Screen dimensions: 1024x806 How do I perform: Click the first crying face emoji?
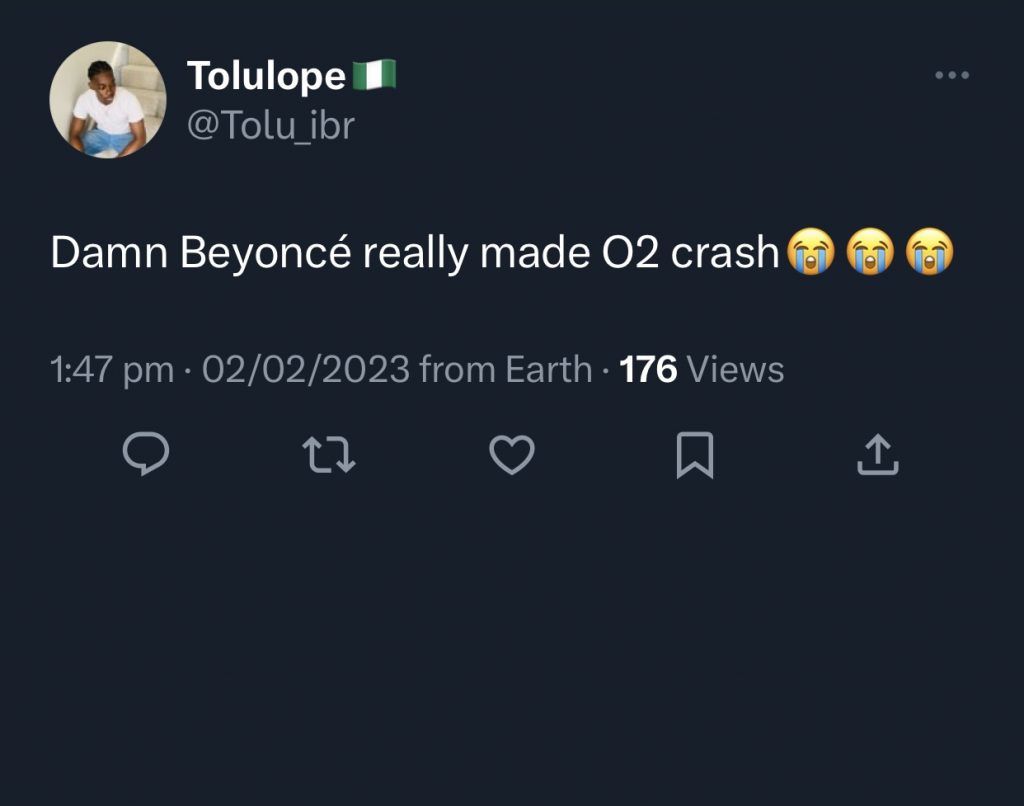(810, 253)
